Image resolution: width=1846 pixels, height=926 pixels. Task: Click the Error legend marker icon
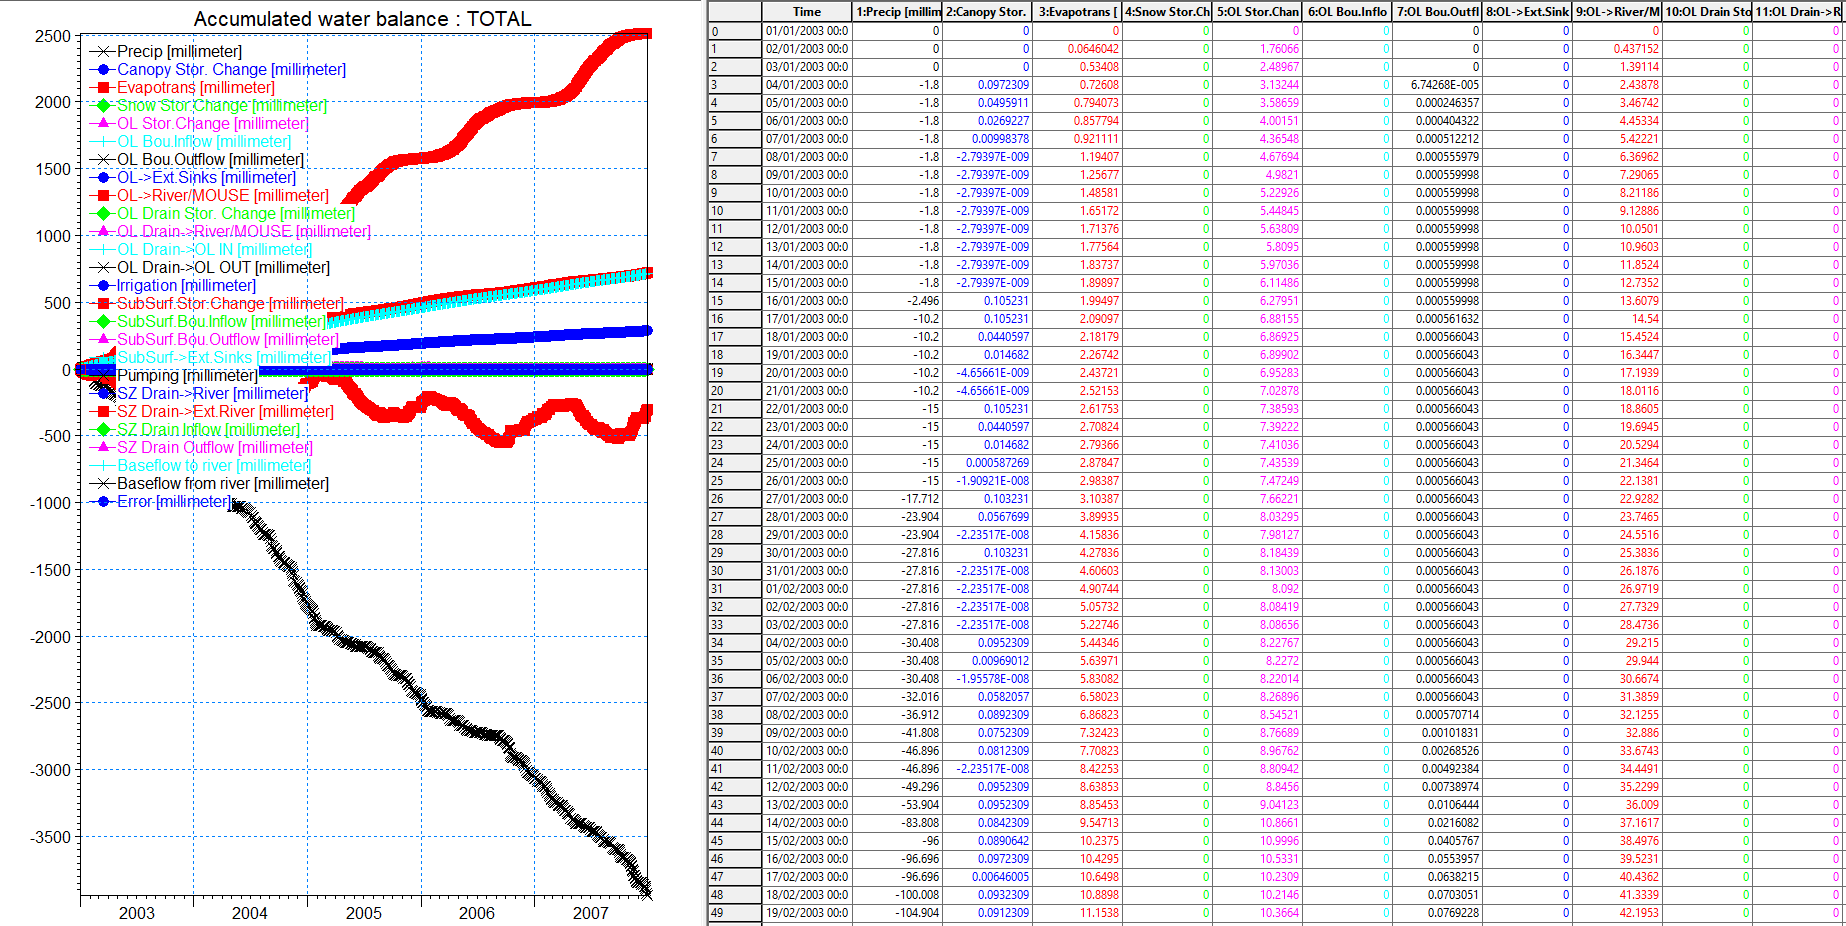tap(102, 501)
